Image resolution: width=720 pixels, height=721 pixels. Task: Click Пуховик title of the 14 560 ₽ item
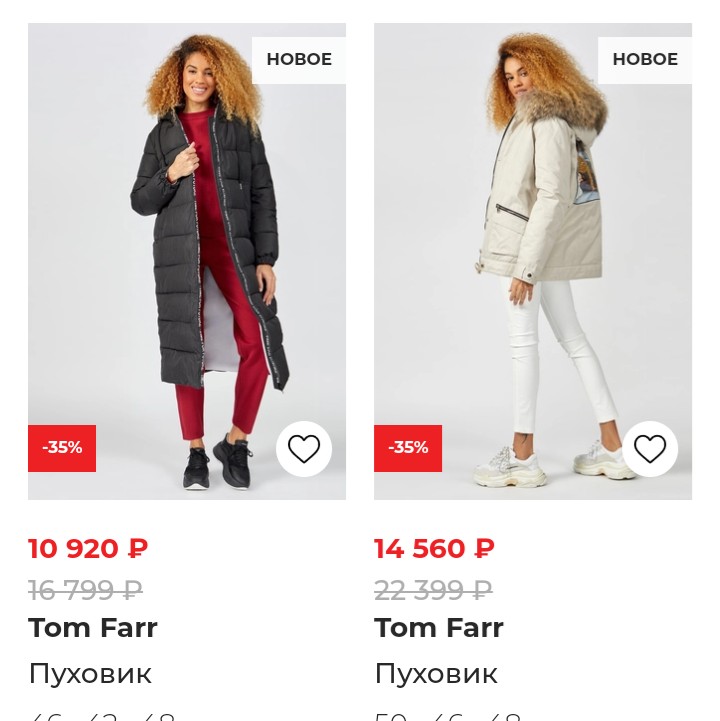coord(436,673)
